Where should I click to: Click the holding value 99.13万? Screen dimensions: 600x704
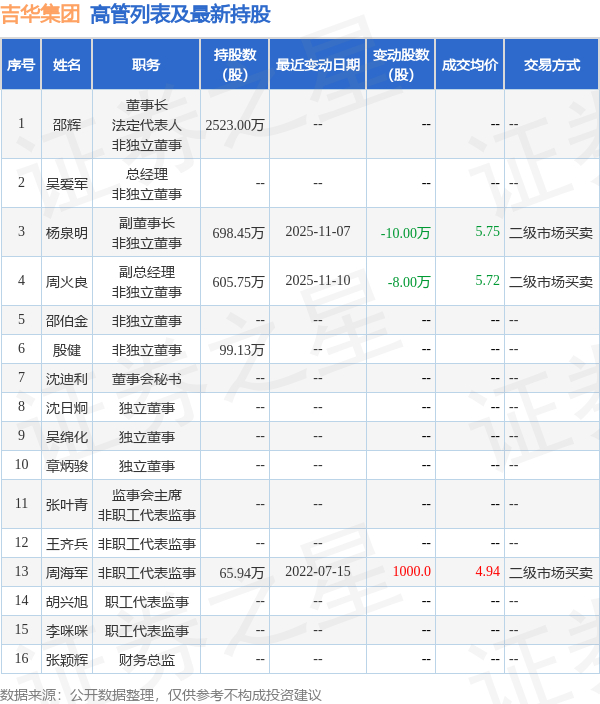pos(242,350)
